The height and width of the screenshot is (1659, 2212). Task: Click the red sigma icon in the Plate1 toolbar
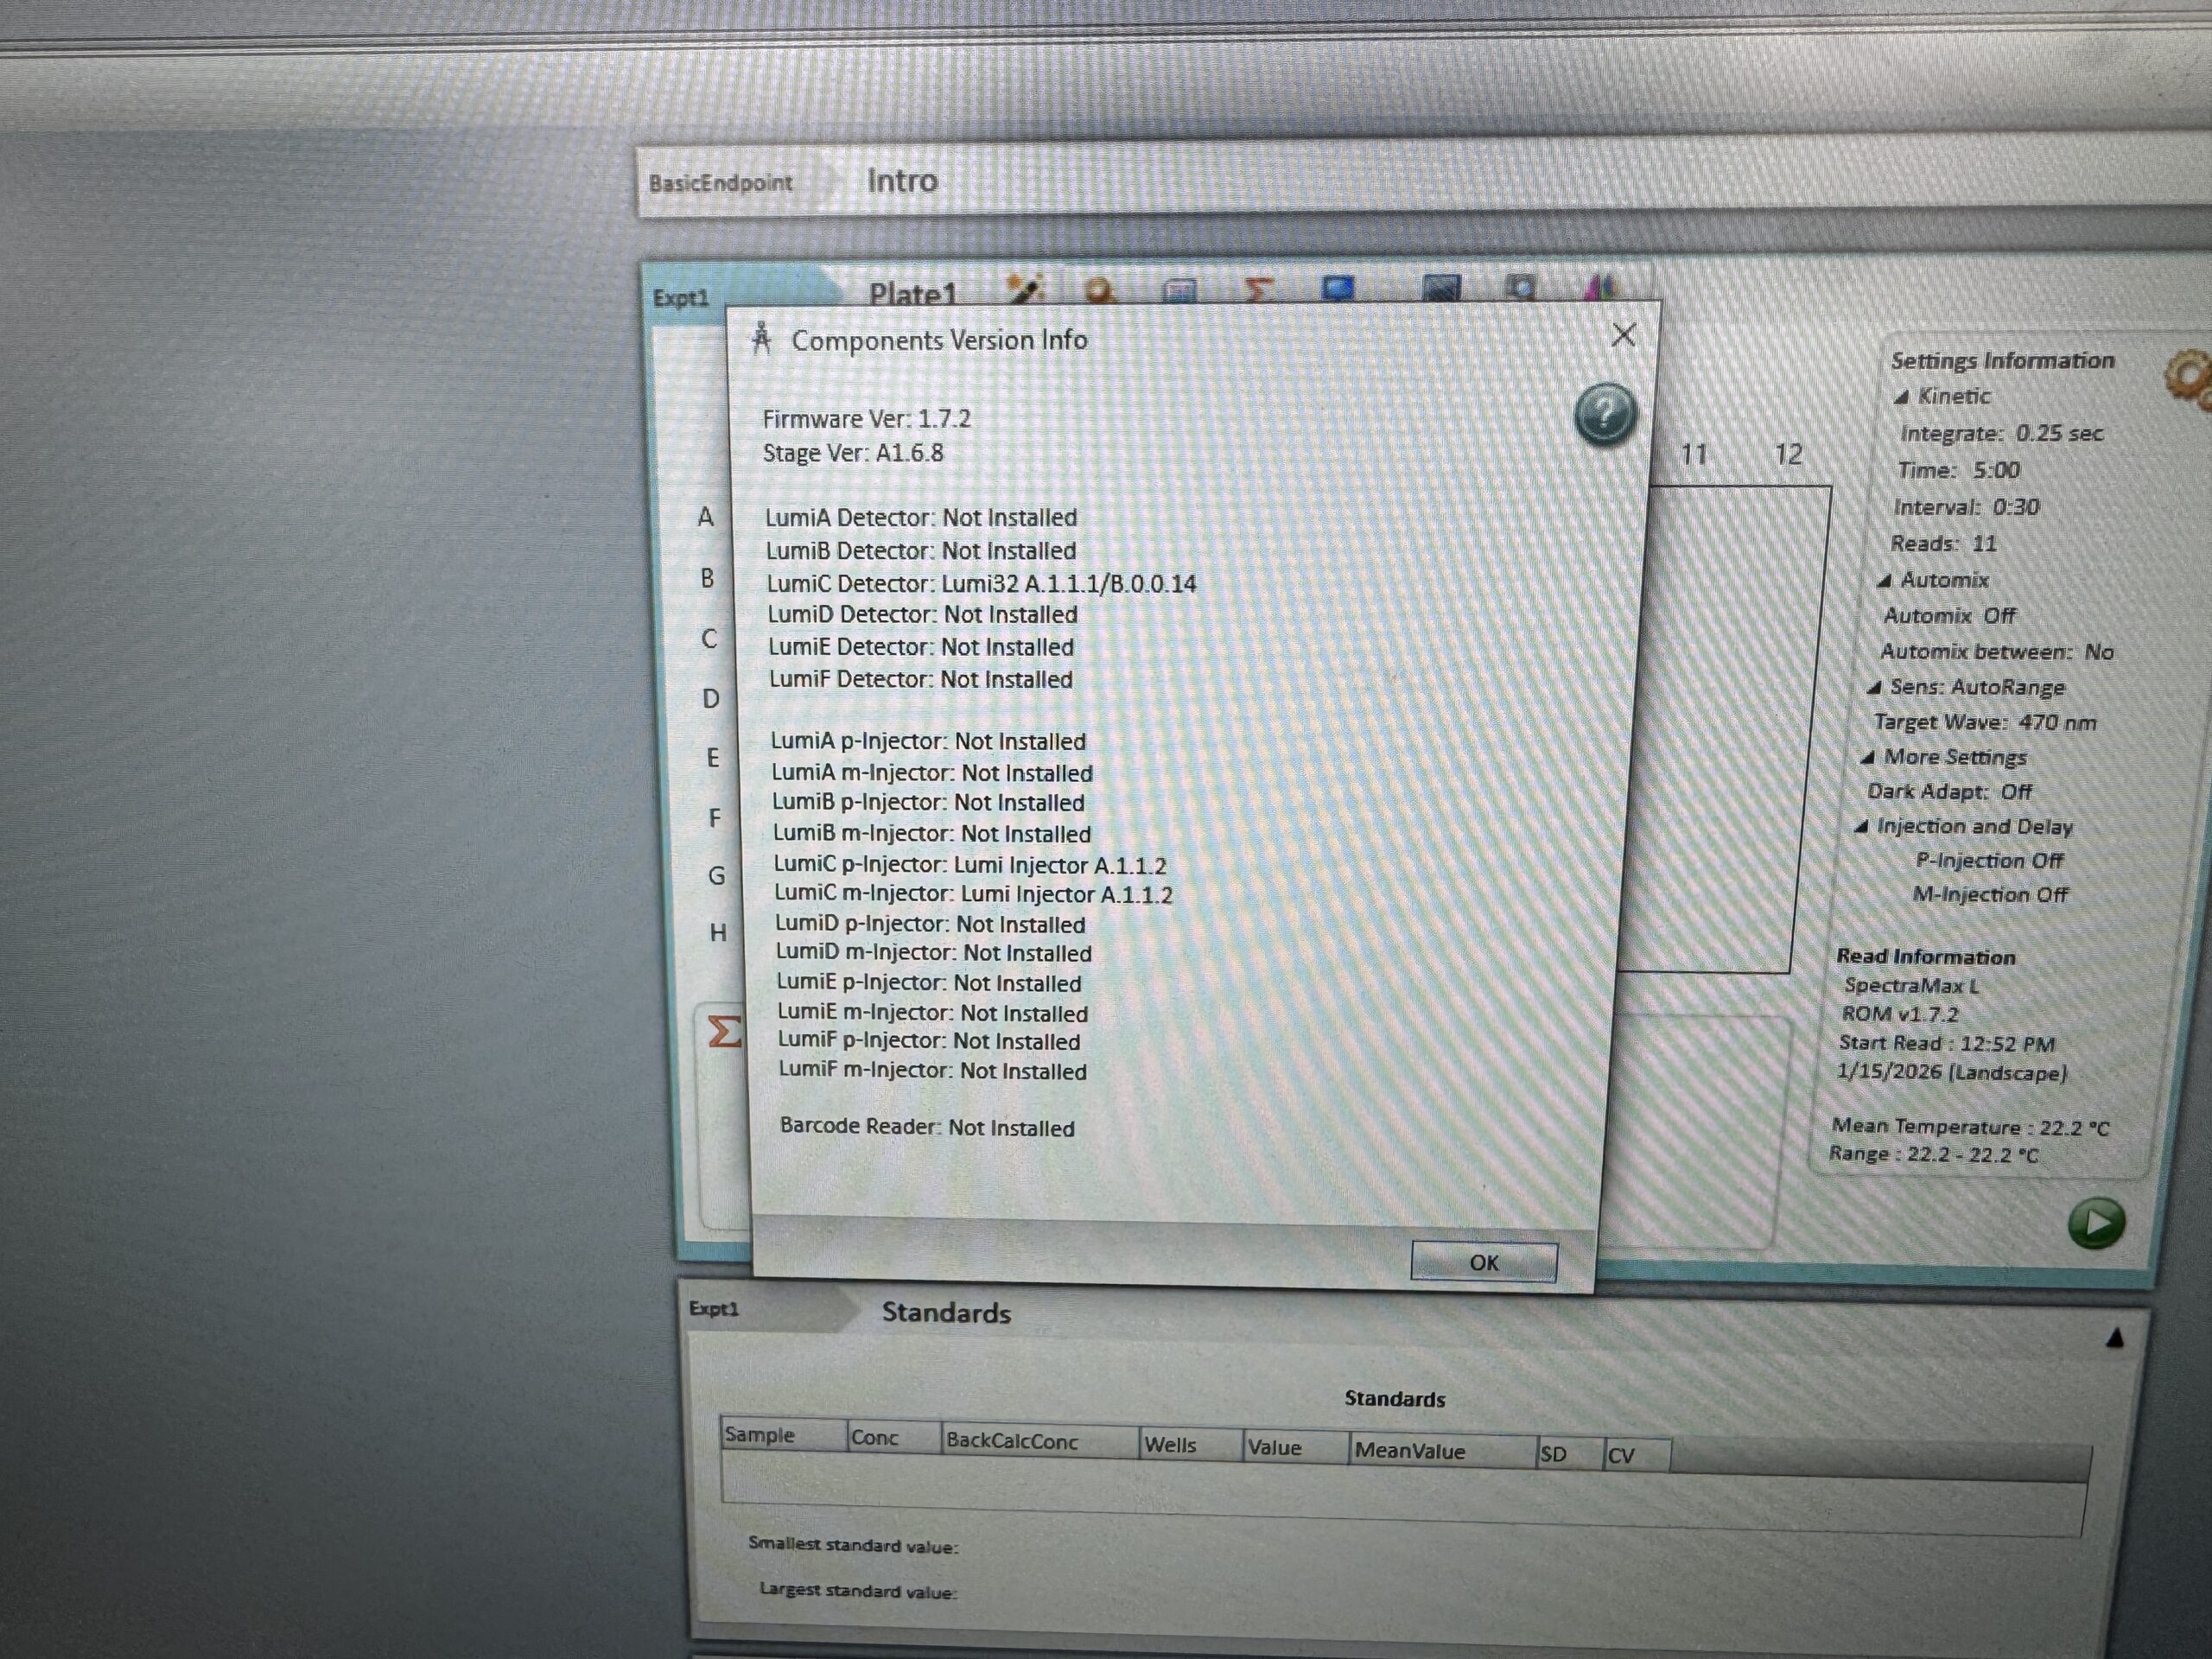(1258, 290)
